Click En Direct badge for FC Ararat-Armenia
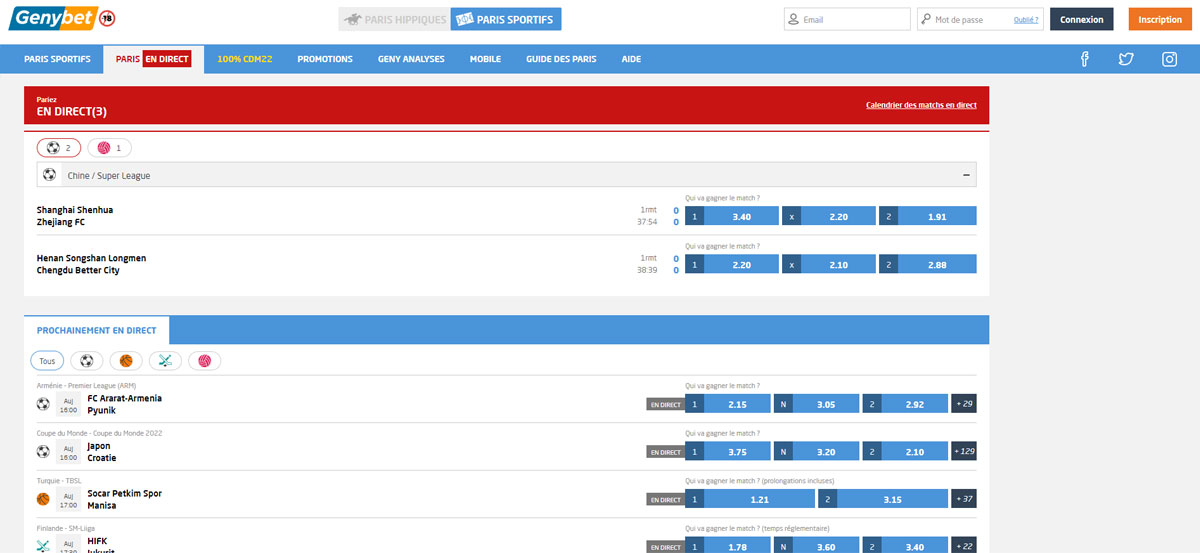 (x=665, y=405)
